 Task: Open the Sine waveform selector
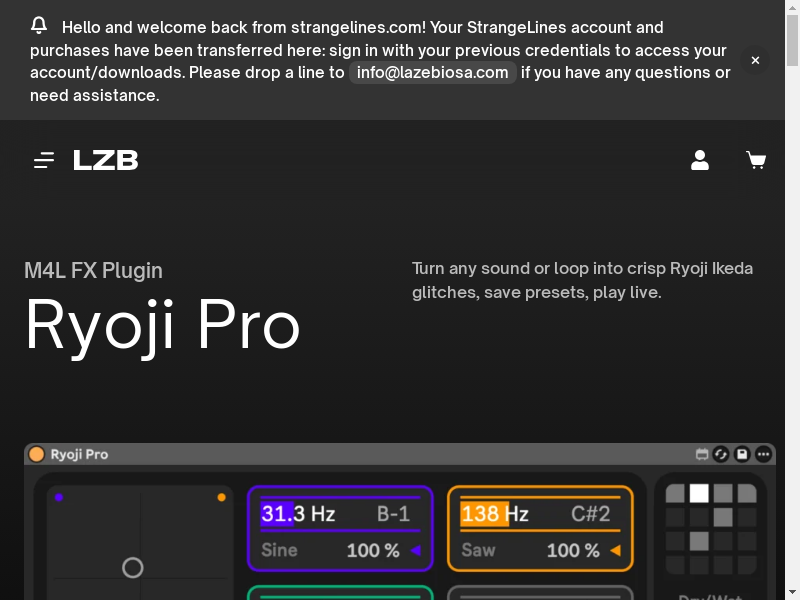click(280, 550)
